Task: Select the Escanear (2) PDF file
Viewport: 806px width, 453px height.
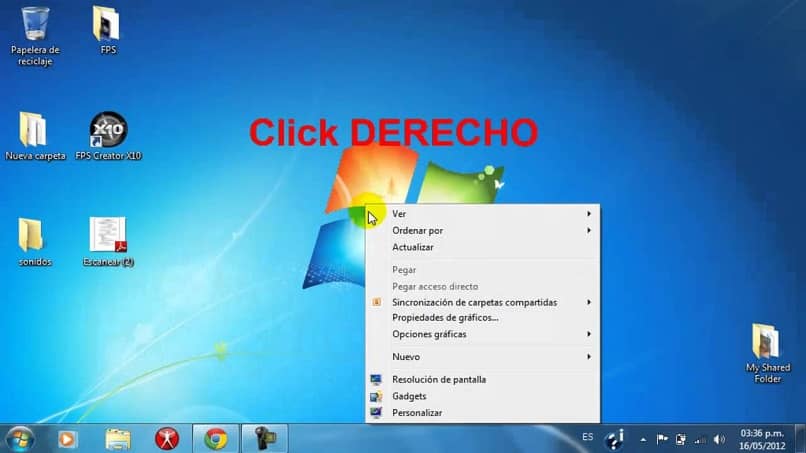Action: click(x=108, y=242)
